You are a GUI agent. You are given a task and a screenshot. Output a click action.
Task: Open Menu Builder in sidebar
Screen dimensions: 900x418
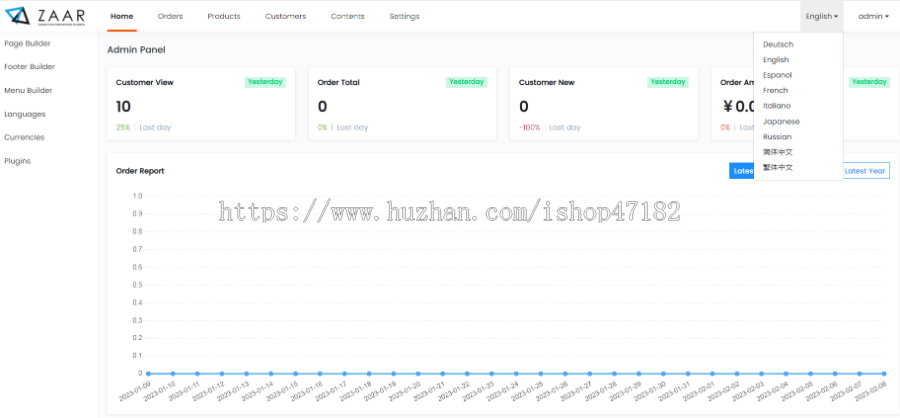pyautogui.click(x=28, y=91)
